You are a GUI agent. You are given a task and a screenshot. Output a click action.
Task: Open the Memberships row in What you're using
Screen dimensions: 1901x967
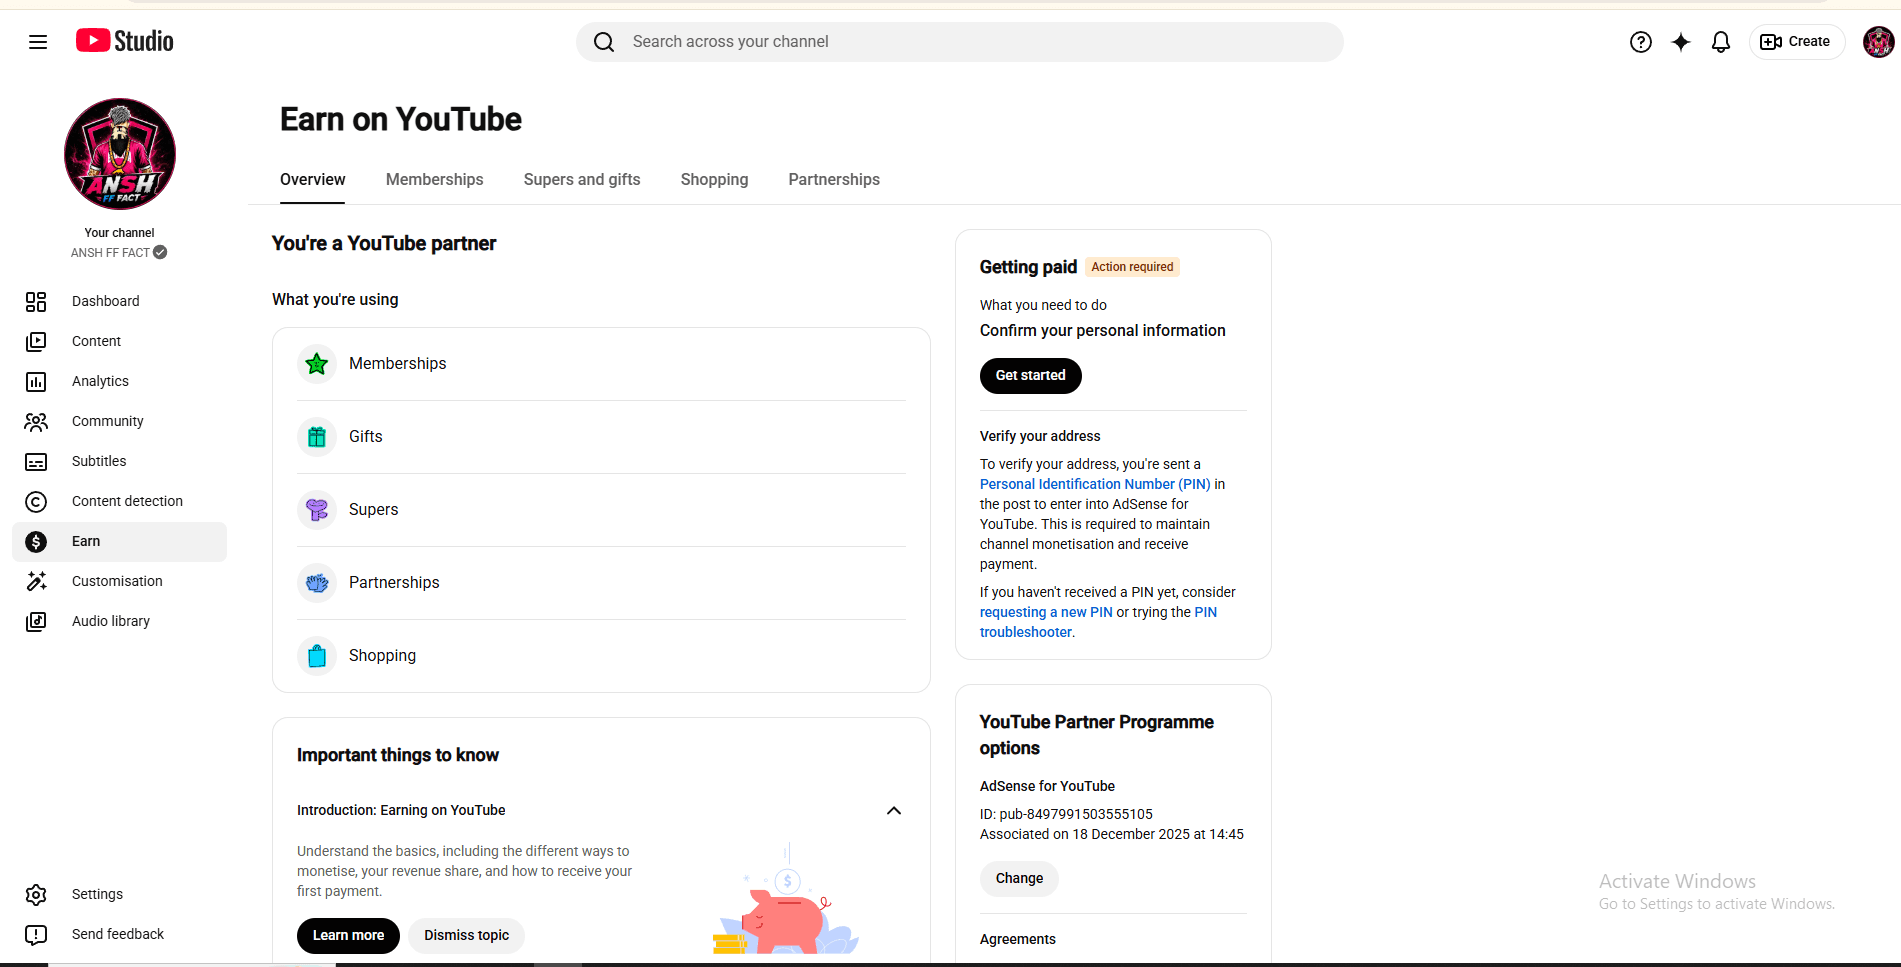point(601,364)
